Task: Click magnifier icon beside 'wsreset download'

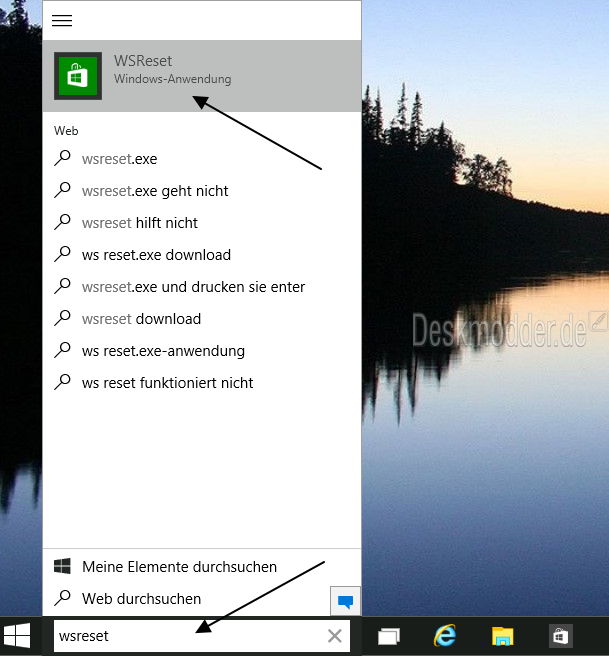Action: tap(62, 318)
